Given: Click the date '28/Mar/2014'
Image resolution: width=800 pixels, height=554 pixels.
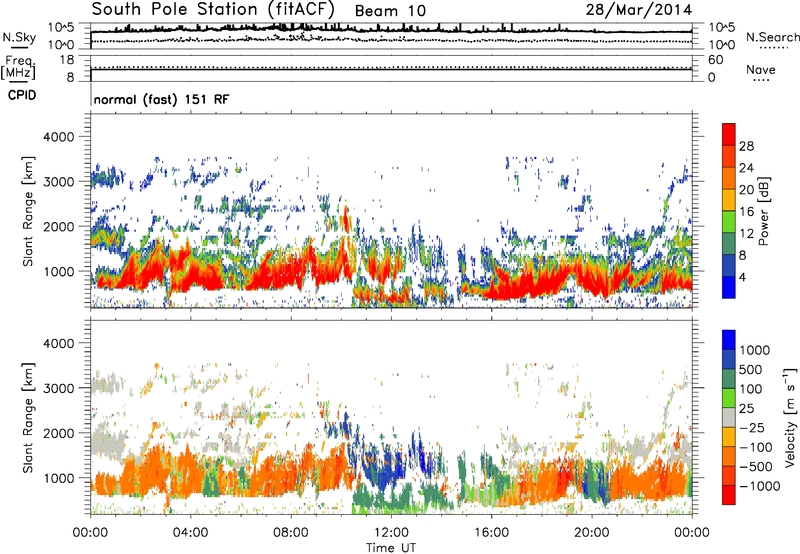Looking at the screenshot, I should [639, 10].
